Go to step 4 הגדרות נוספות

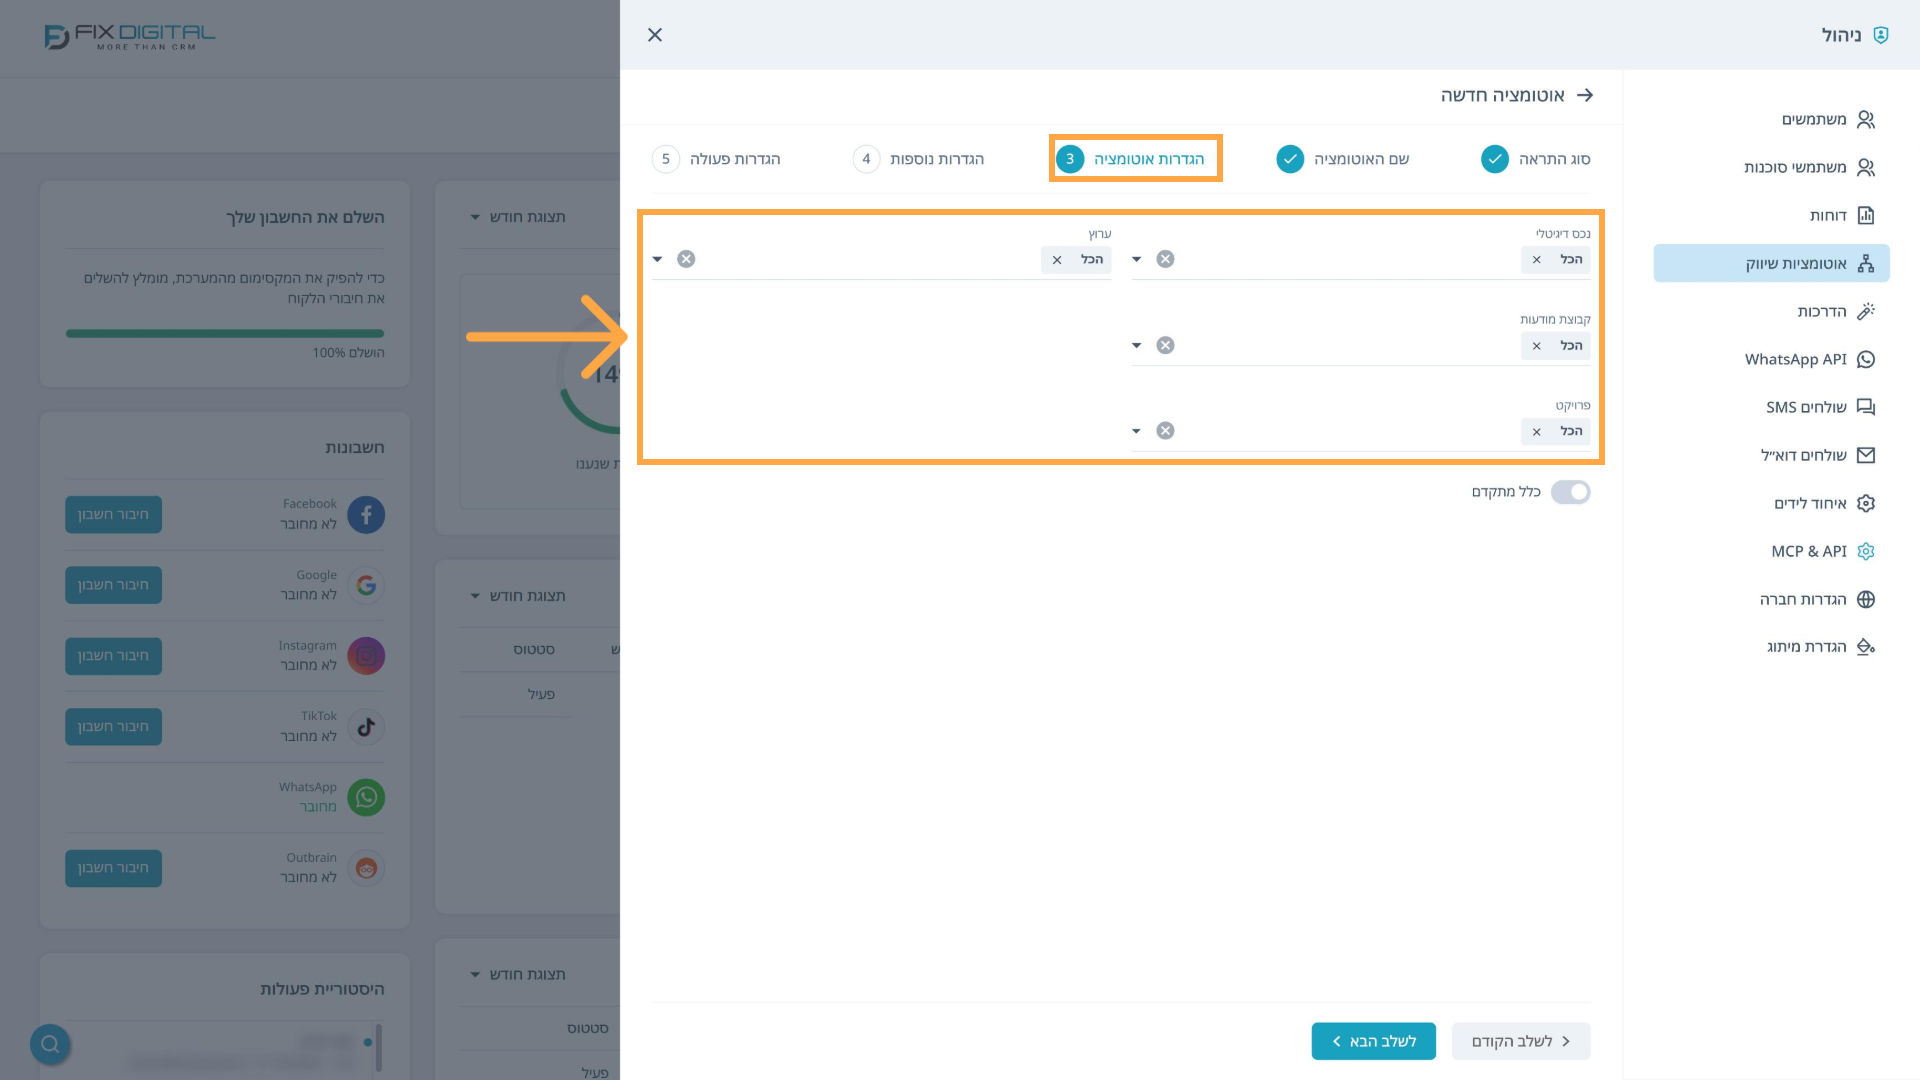point(918,159)
